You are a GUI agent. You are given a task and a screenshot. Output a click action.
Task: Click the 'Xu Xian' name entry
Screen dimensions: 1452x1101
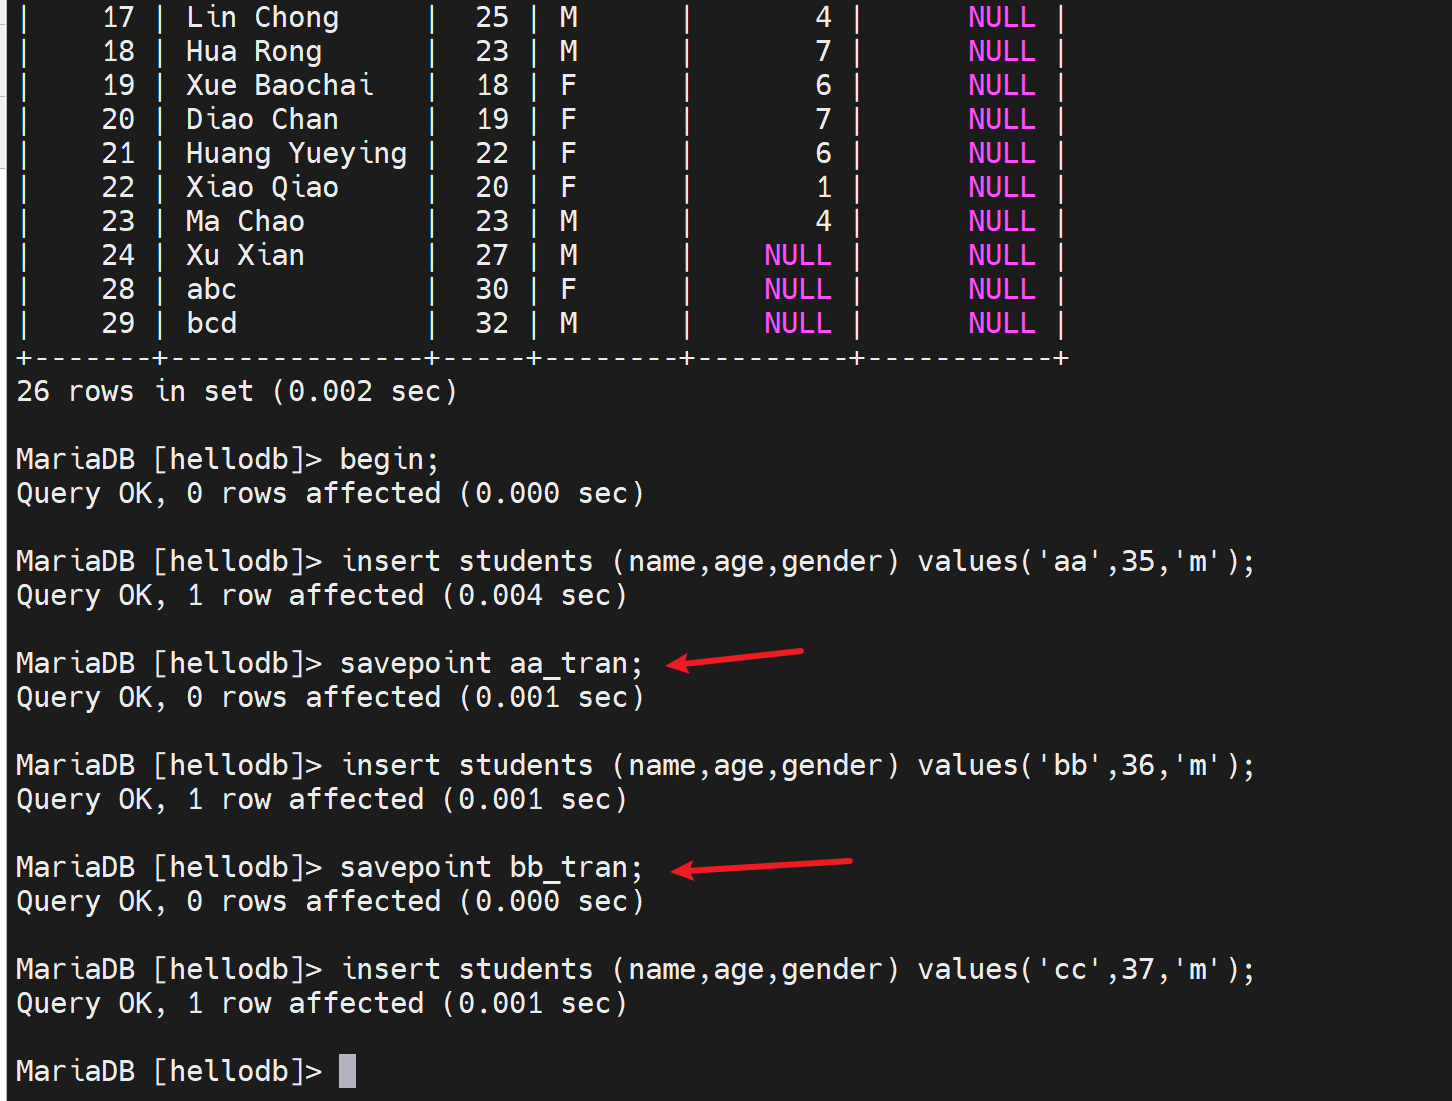245,255
